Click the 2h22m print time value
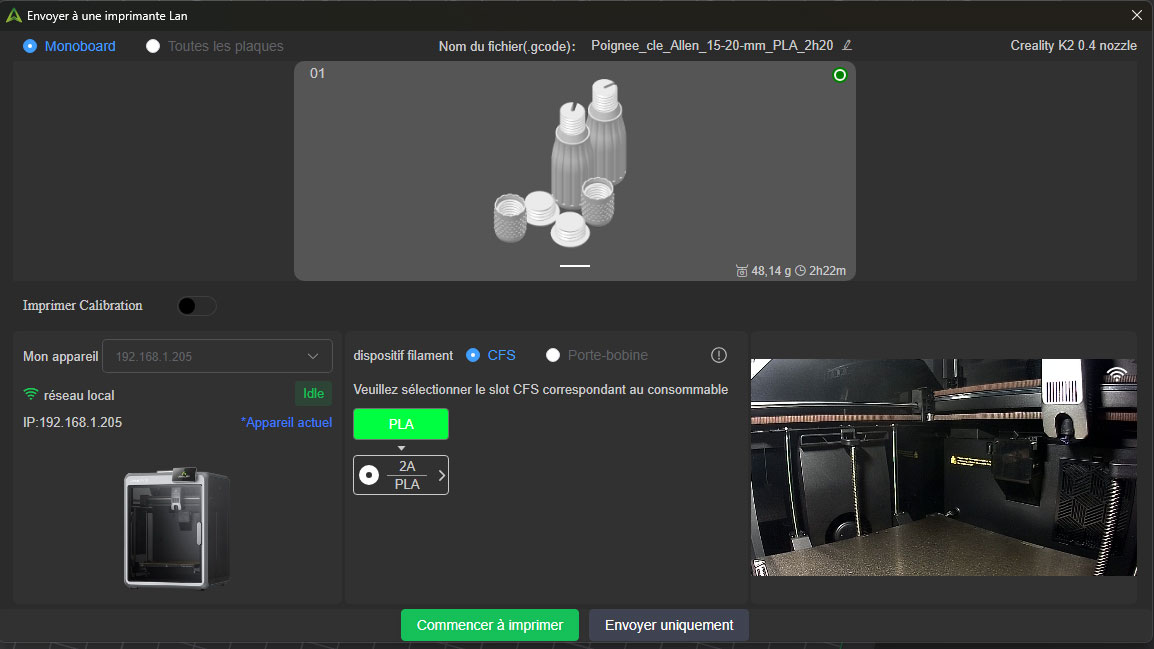This screenshot has height=649, width=1154. click(x=827, y=271)
